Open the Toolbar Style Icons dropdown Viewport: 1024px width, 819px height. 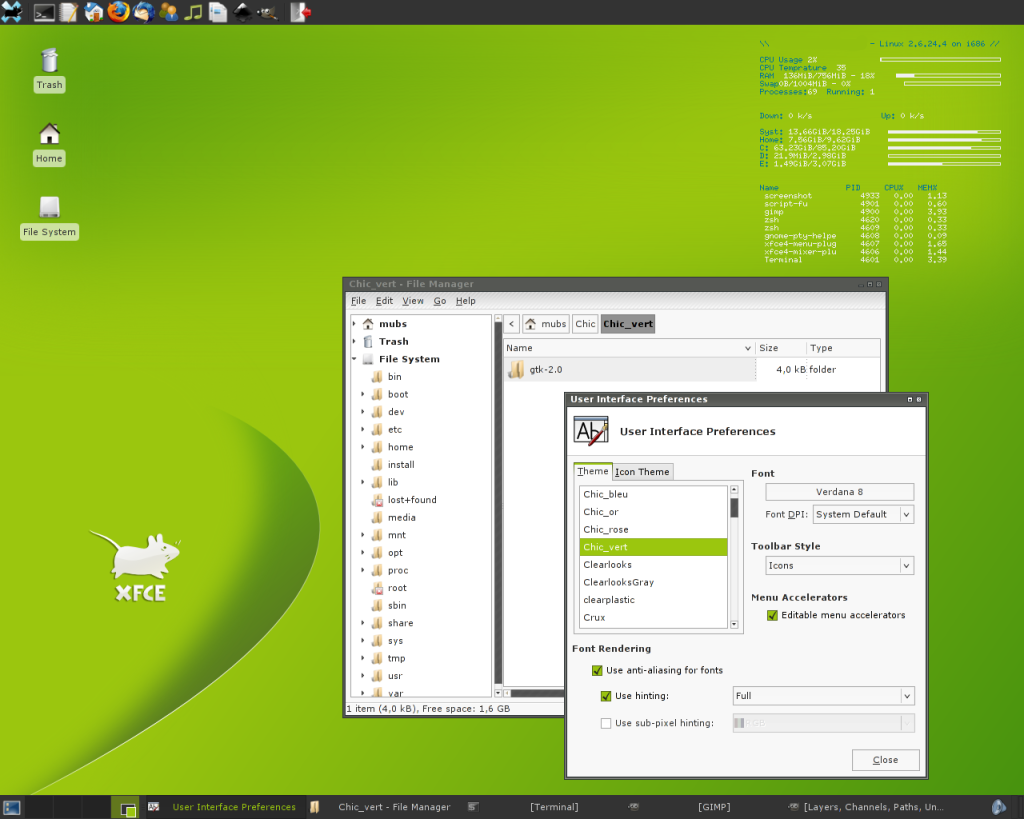click(840, 566)
